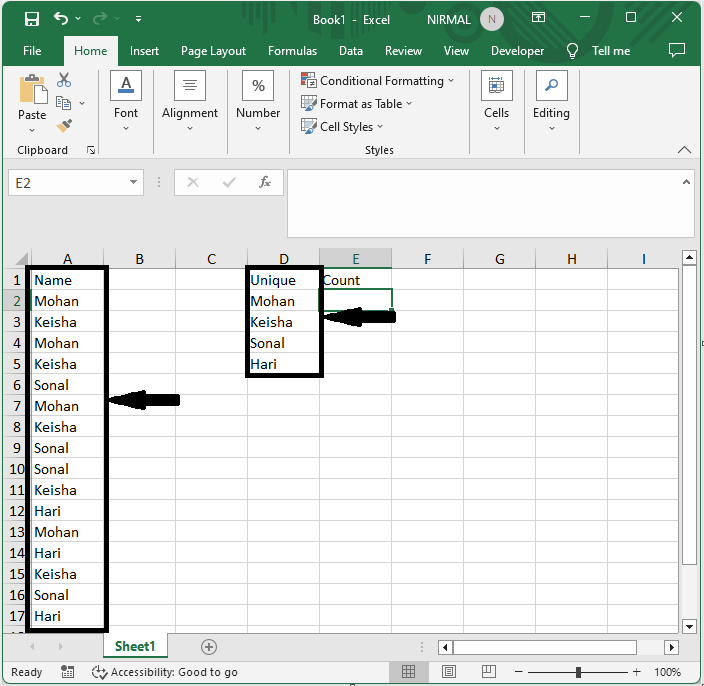Collapse formula bar with caret

click(x=686, y=182)
